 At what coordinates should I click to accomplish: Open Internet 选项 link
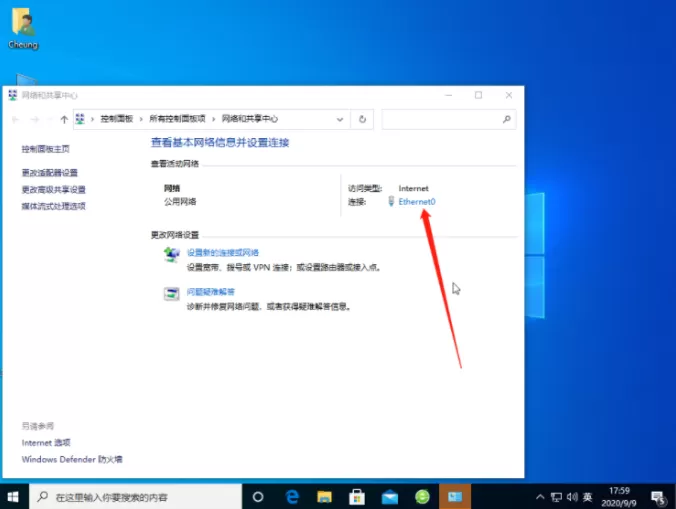(46, 443)
